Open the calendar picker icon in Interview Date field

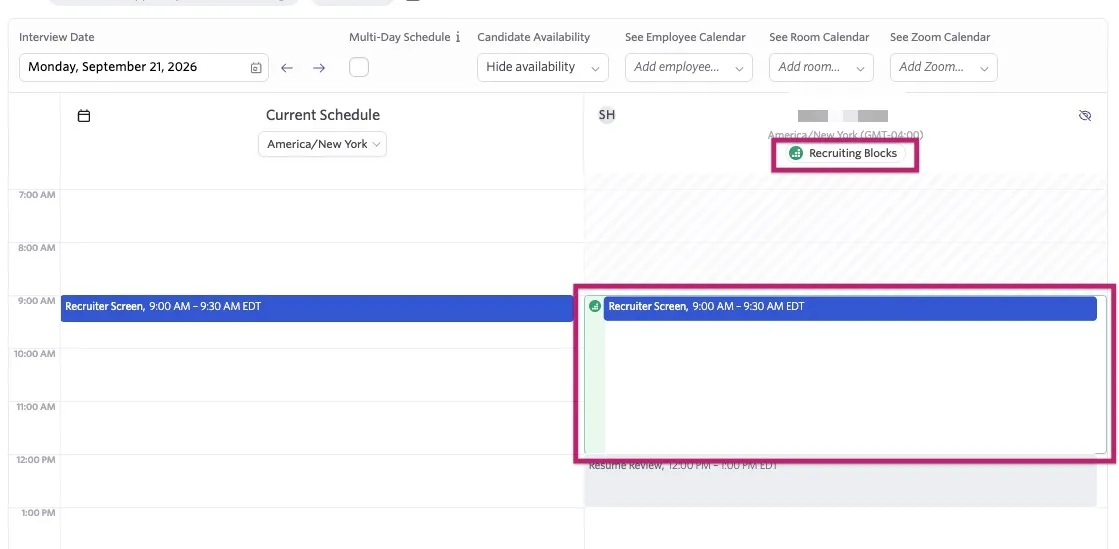click(256, 68)
